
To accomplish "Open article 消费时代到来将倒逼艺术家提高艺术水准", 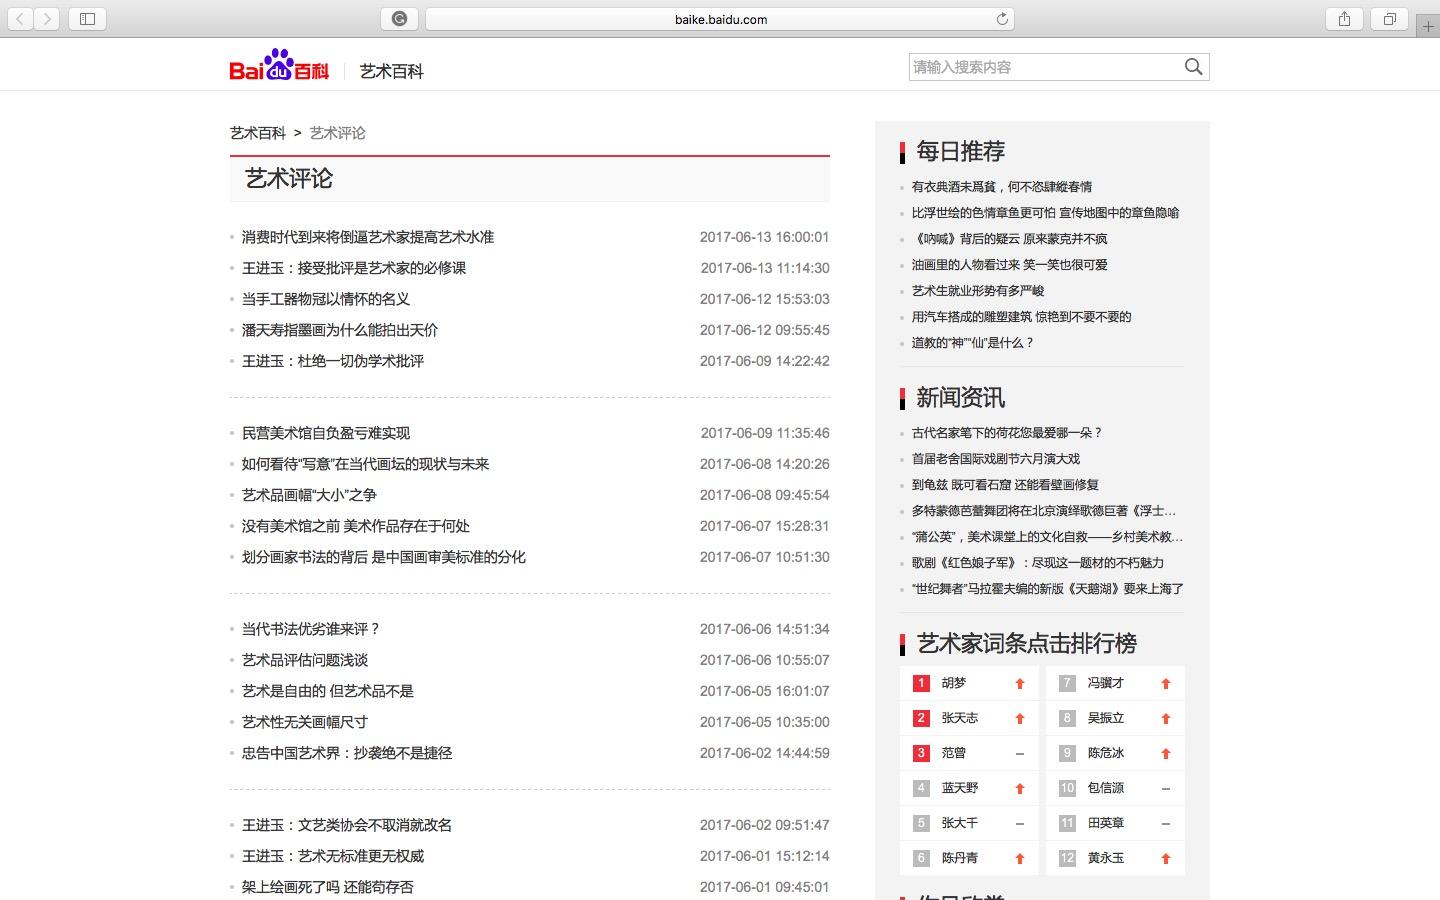I will pos(368,237).
